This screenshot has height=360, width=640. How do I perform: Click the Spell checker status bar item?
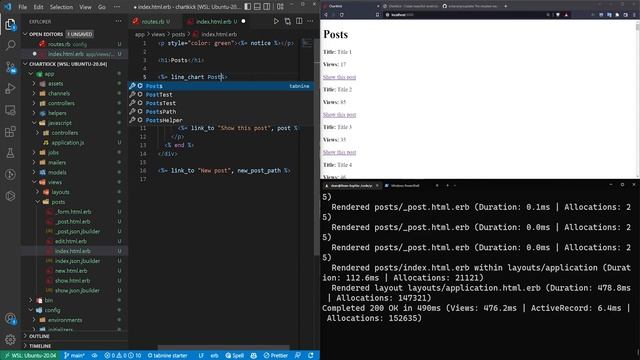235,356
